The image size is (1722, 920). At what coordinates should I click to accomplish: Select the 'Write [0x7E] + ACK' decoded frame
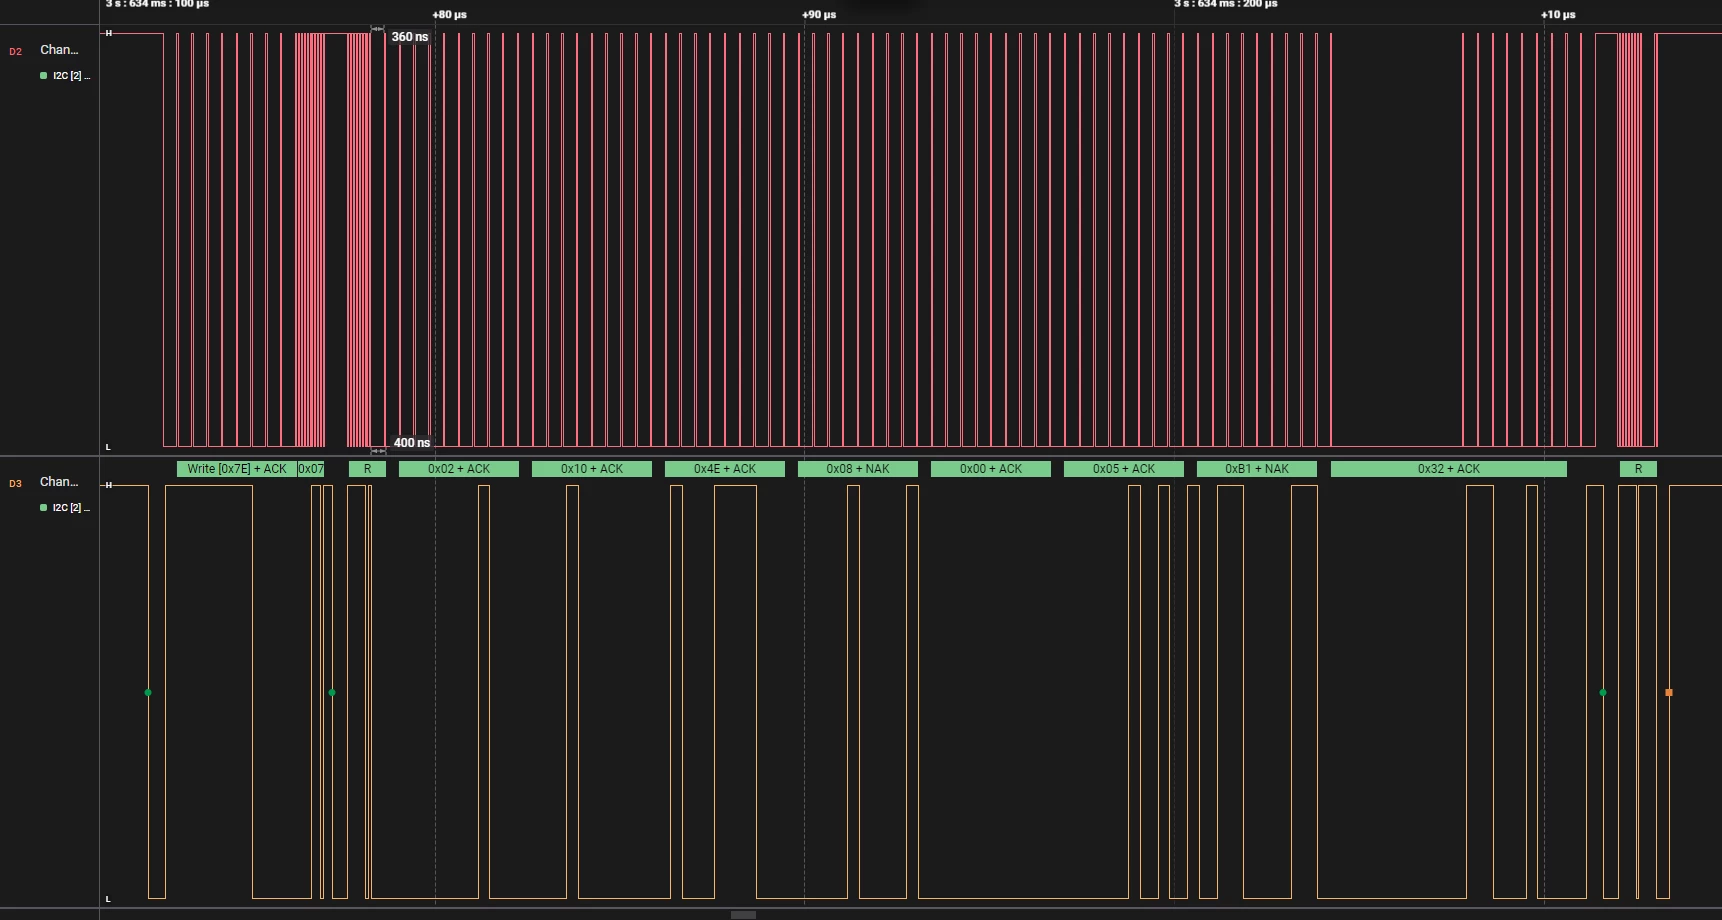coord(237,469)
